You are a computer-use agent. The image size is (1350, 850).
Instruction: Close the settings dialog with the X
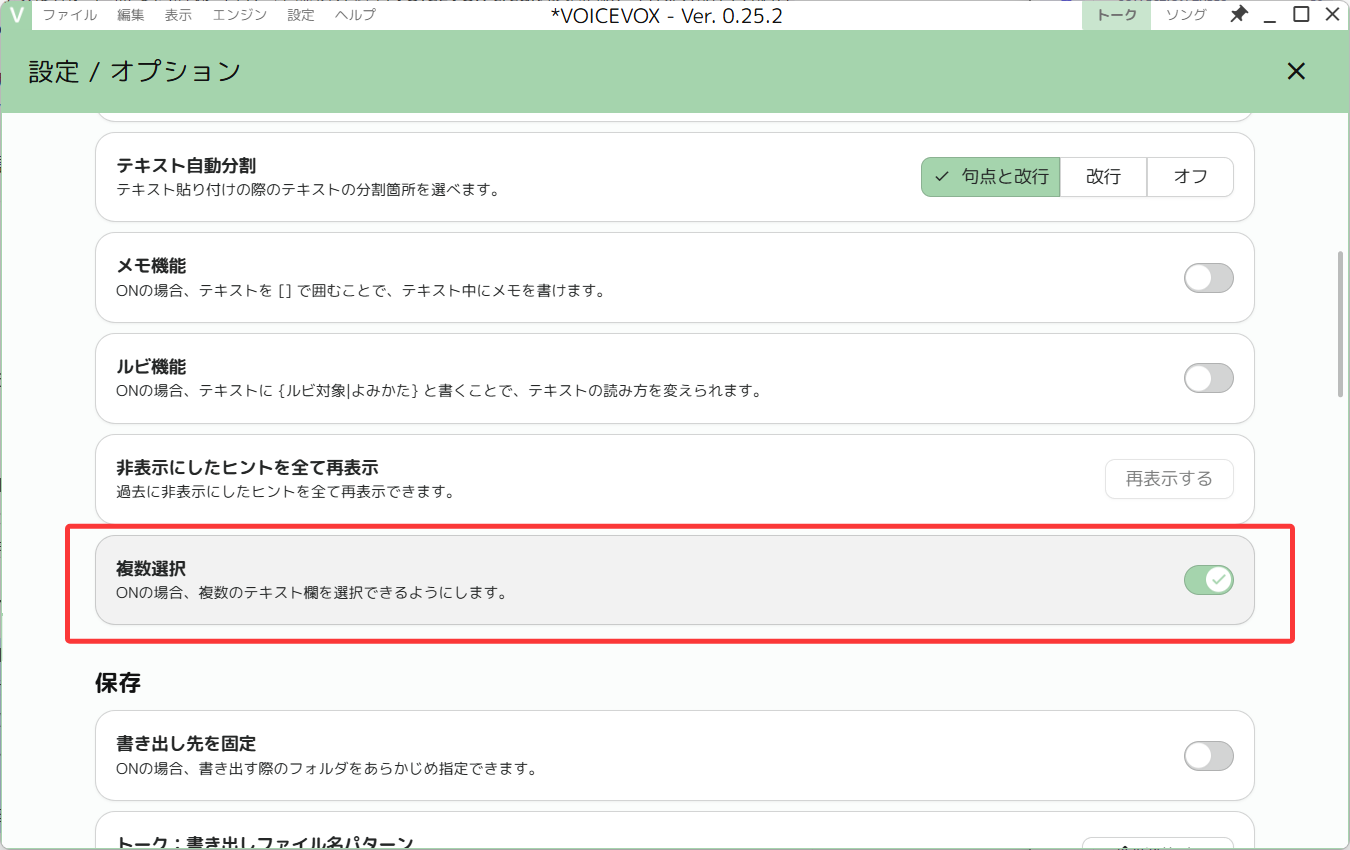(1296, 71)
